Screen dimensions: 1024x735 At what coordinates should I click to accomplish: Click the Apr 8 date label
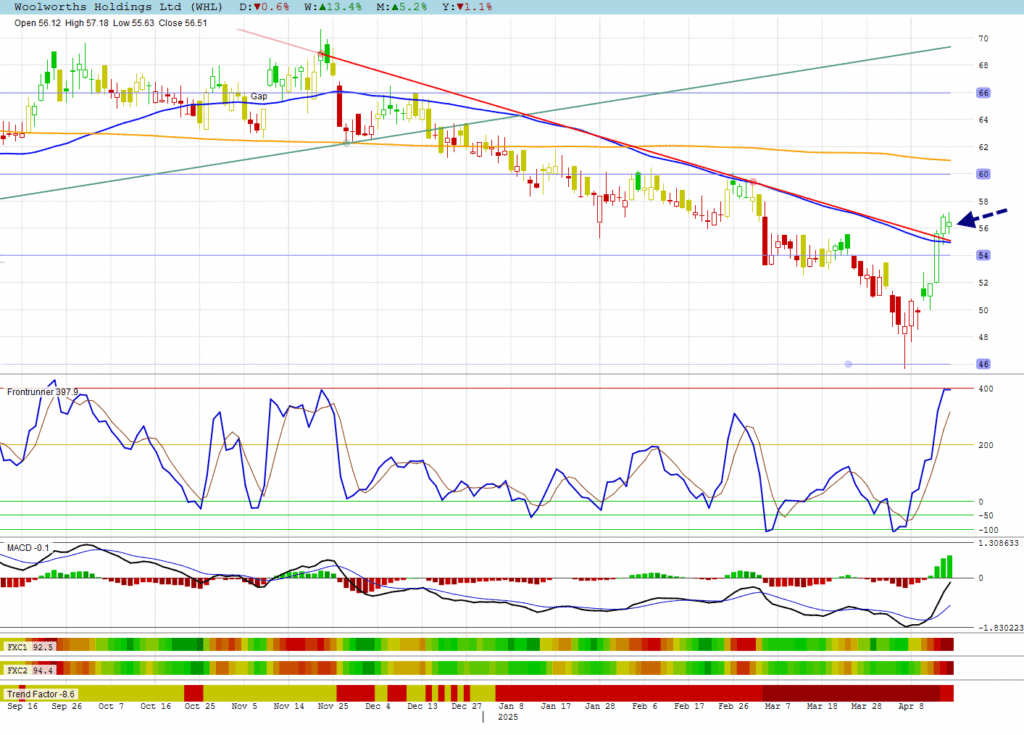click(911, 706)
